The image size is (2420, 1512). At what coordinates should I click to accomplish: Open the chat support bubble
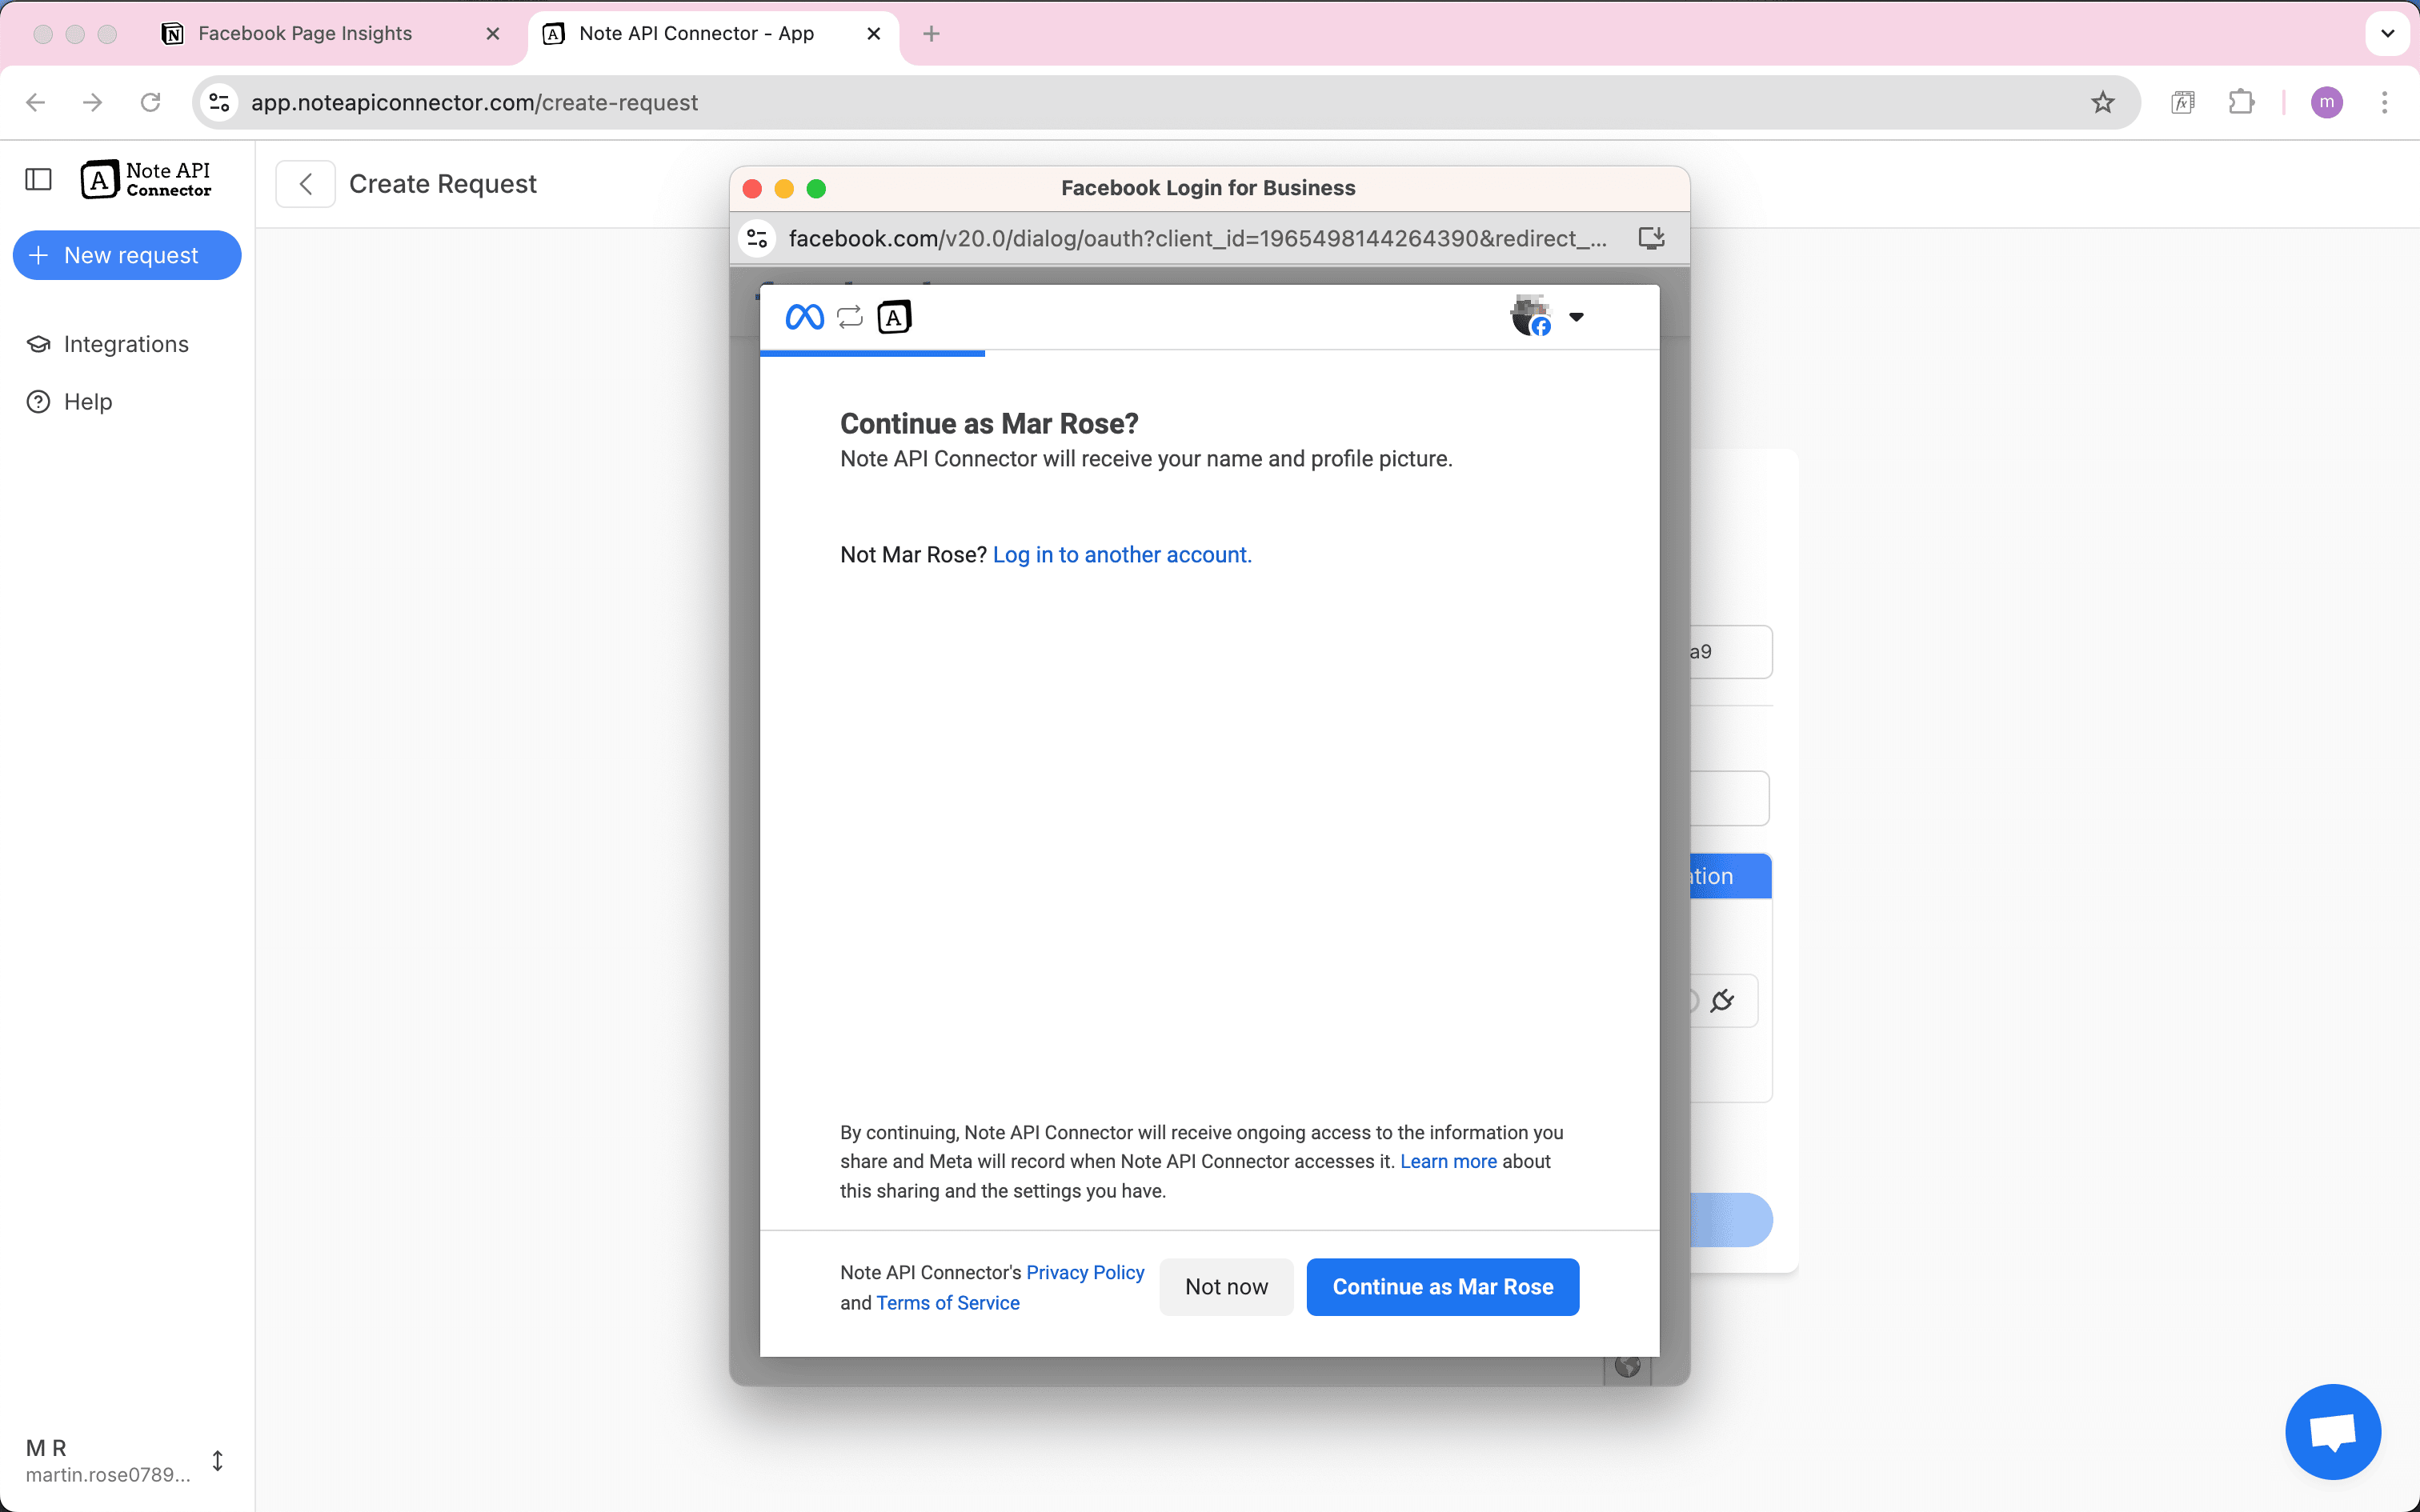pos(2333,1431)
